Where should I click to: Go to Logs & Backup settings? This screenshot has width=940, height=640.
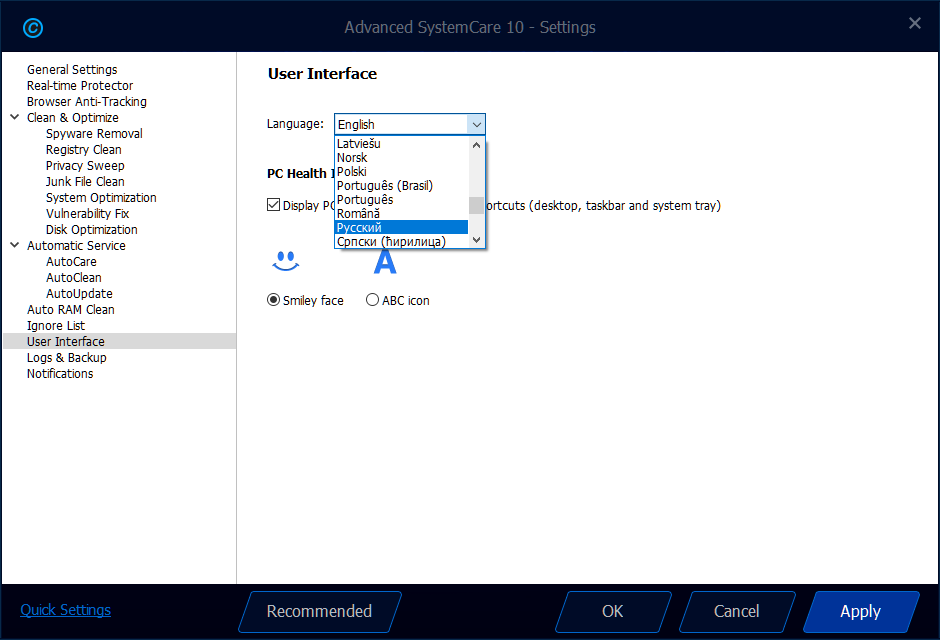point(66,358)
